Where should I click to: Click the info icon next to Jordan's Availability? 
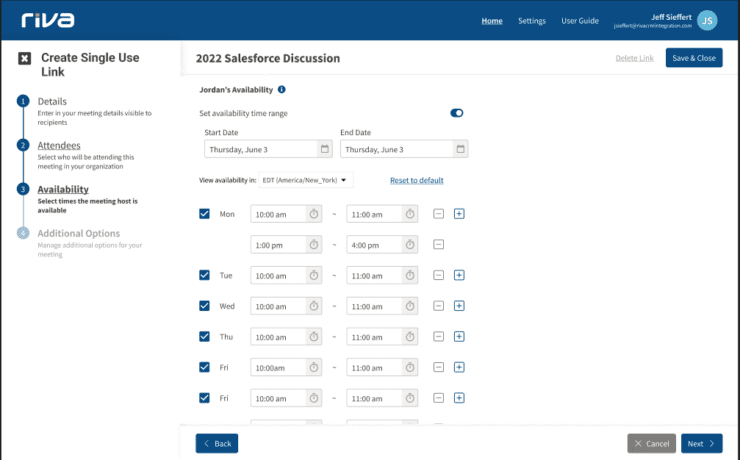[x=282, y=90]
